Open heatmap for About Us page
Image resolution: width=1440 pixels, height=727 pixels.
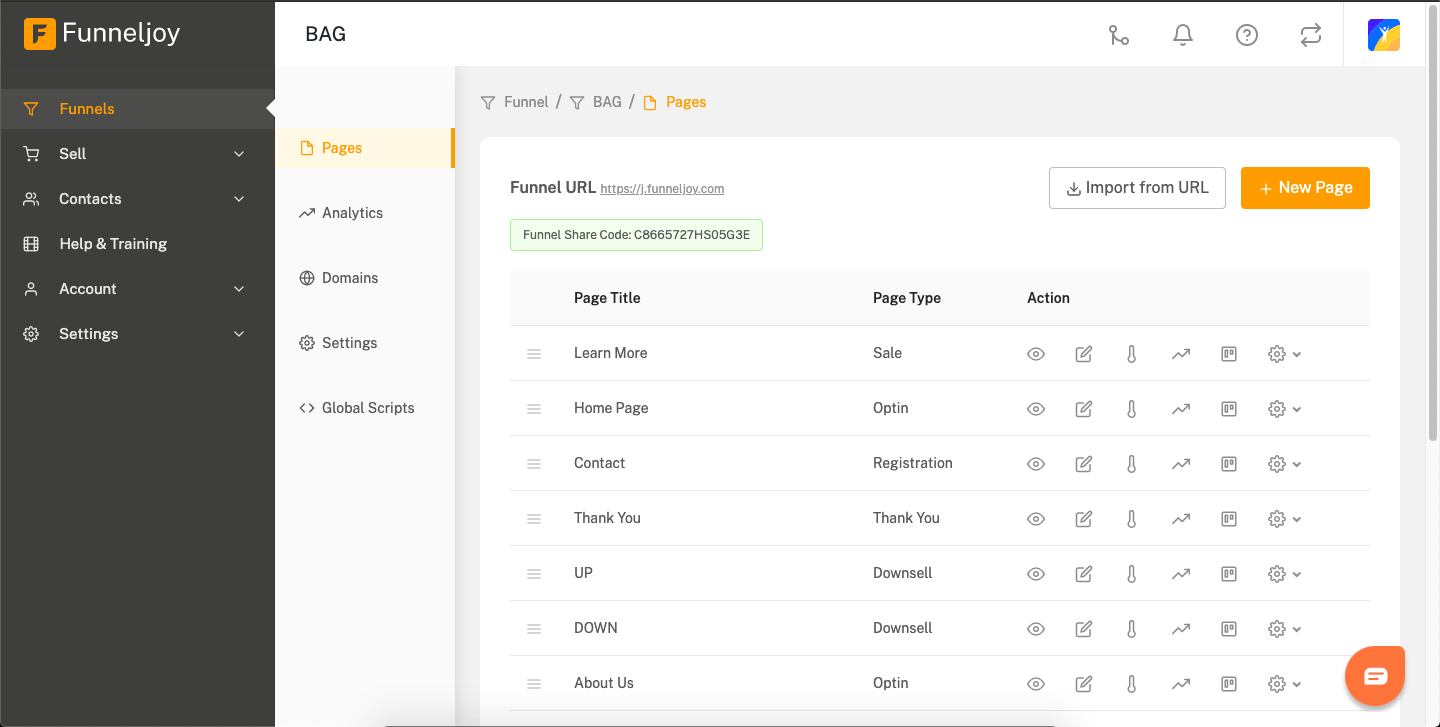tap(1132, 684)
